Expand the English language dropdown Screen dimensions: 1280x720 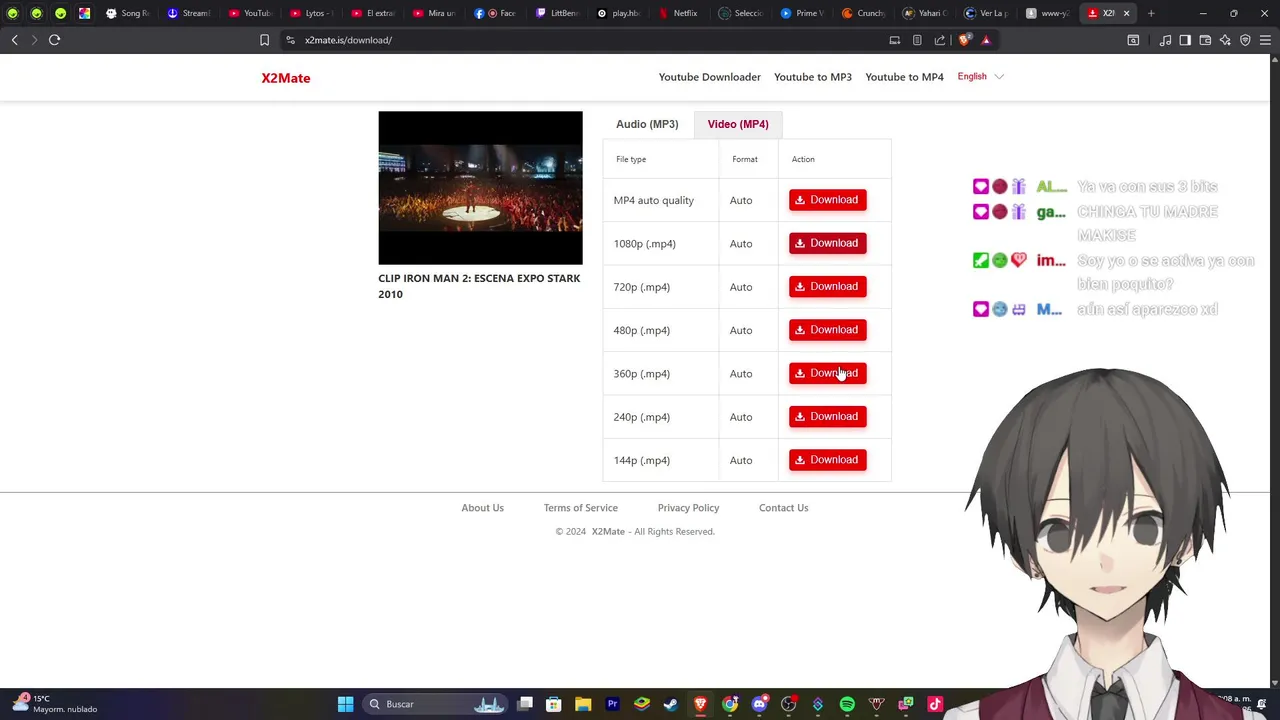980,77
